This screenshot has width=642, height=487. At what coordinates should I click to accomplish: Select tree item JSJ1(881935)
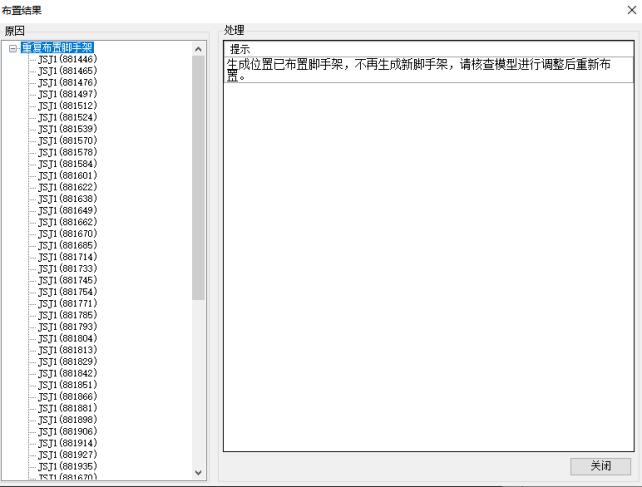tap(67, 466)
